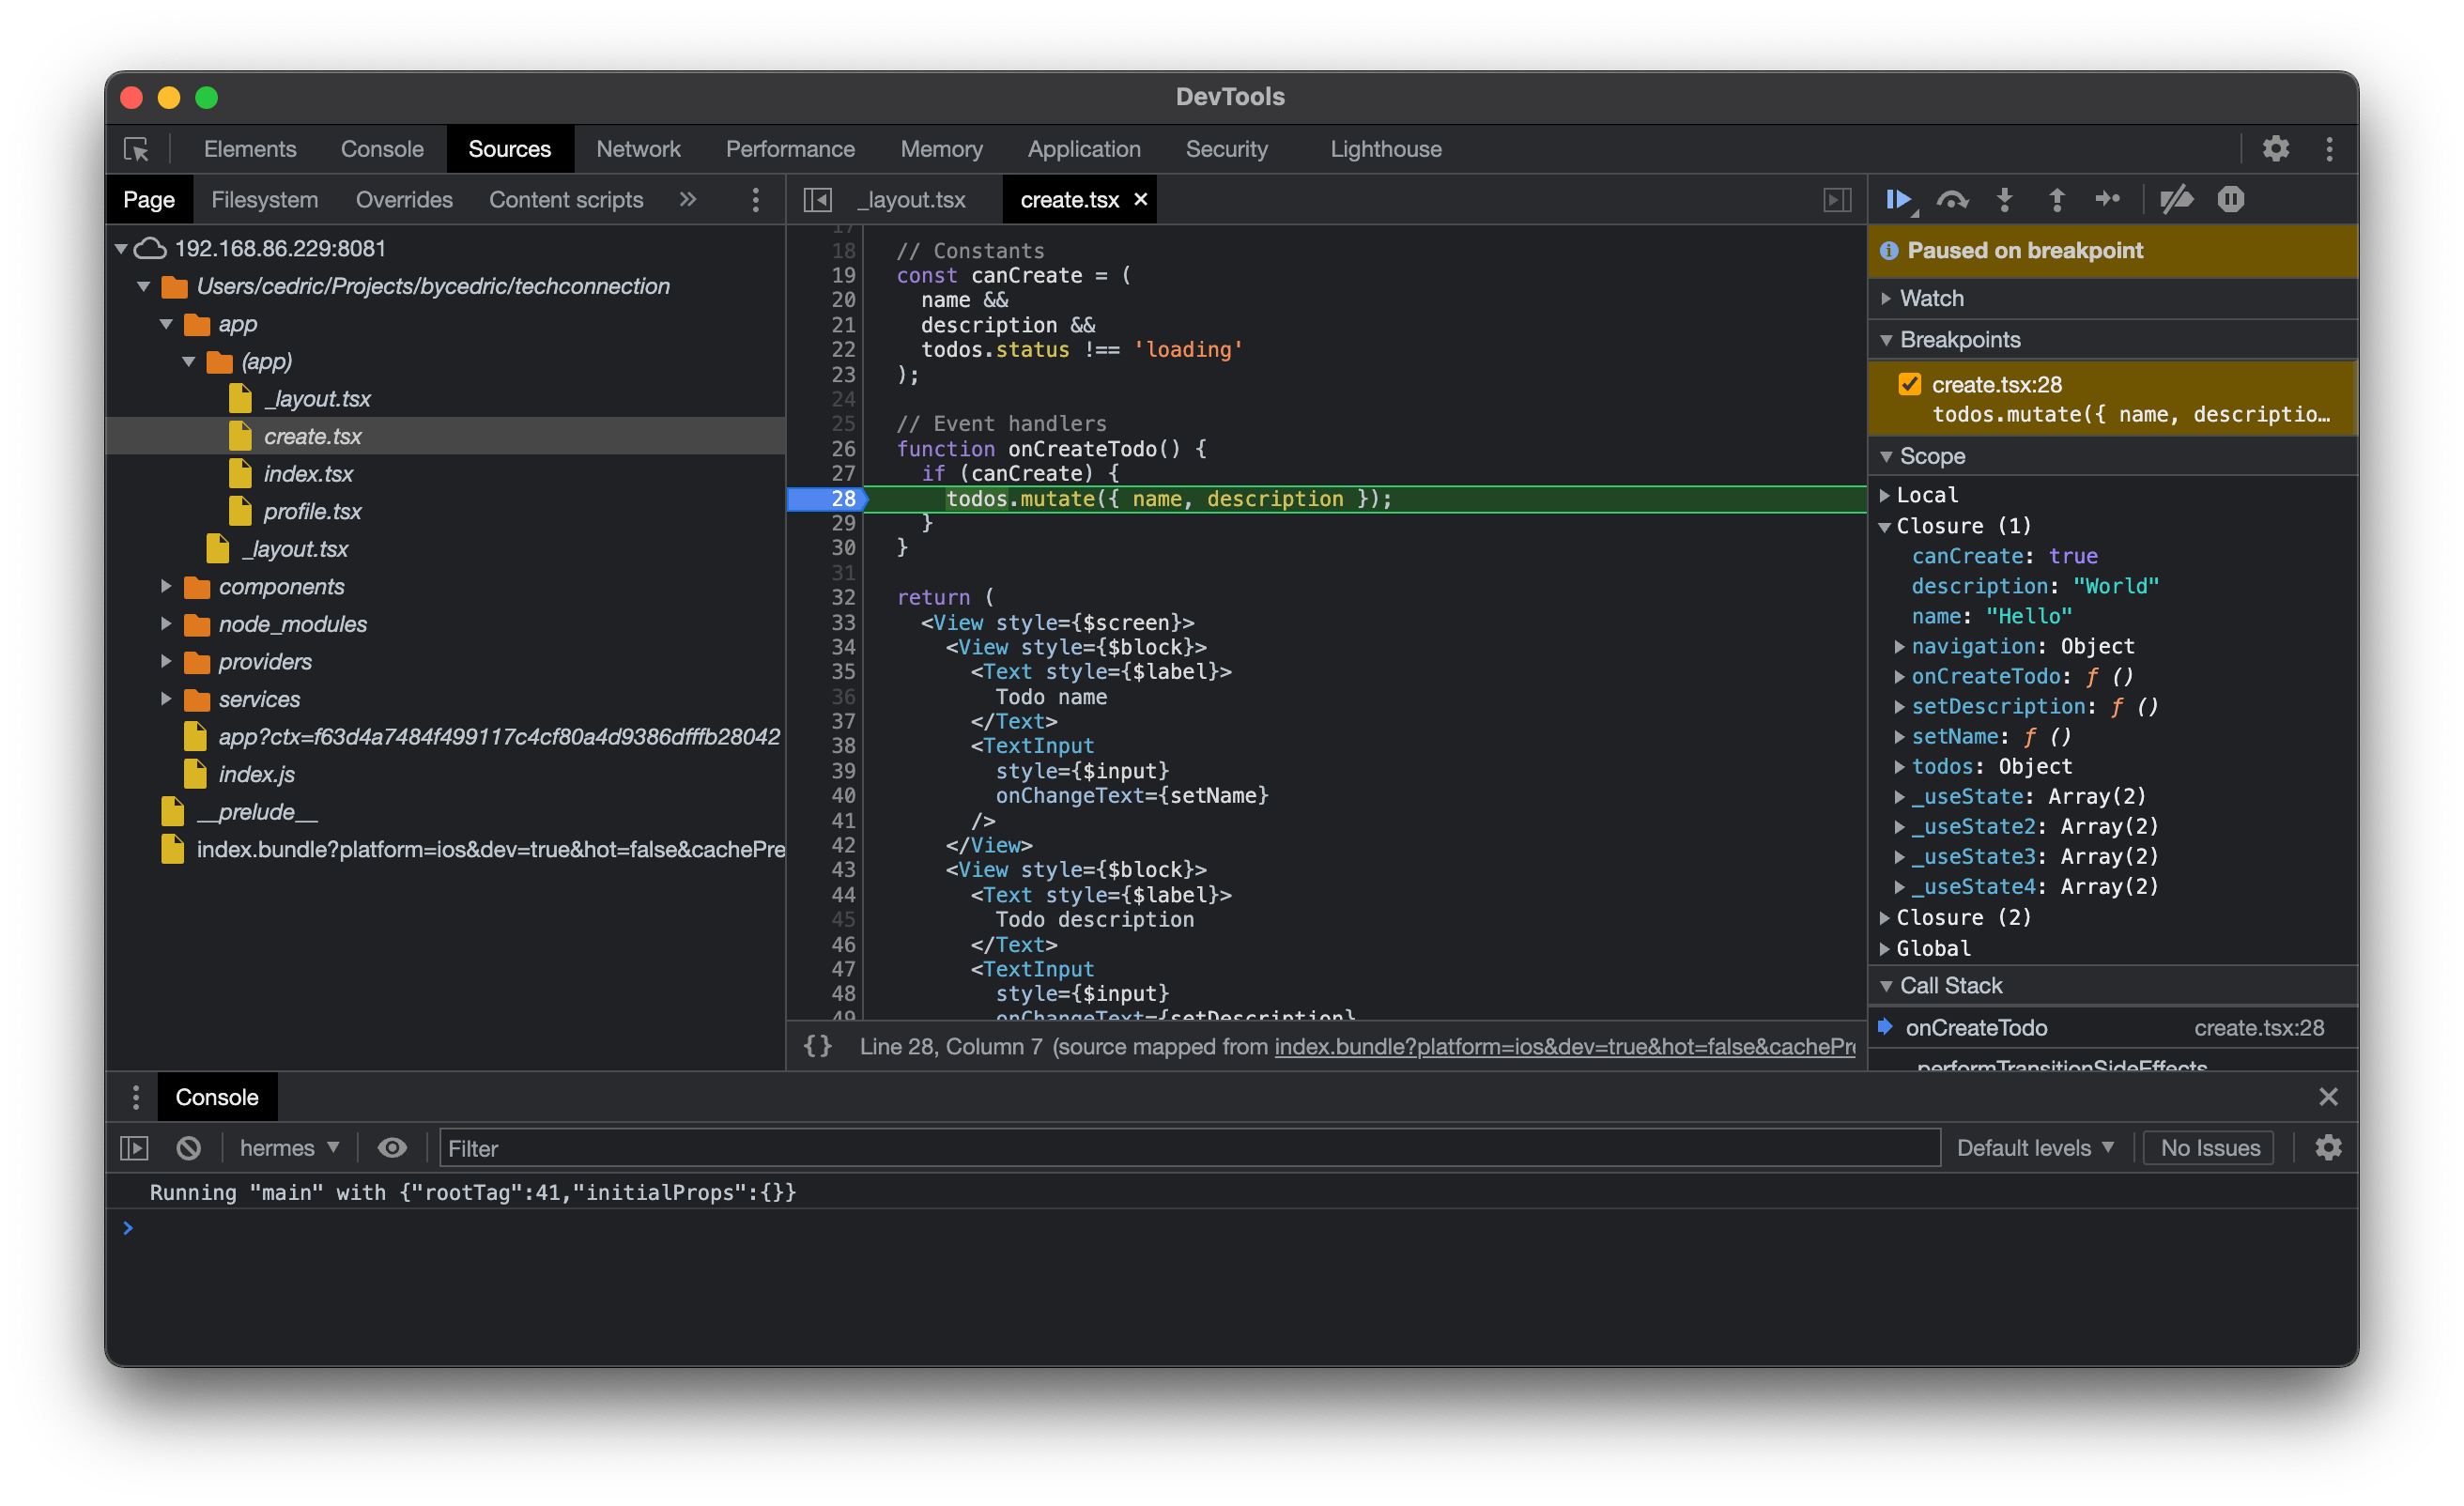Close the console drawer
The width and height of the screenshot is (2464, 1506).
pos(2328,1097)
